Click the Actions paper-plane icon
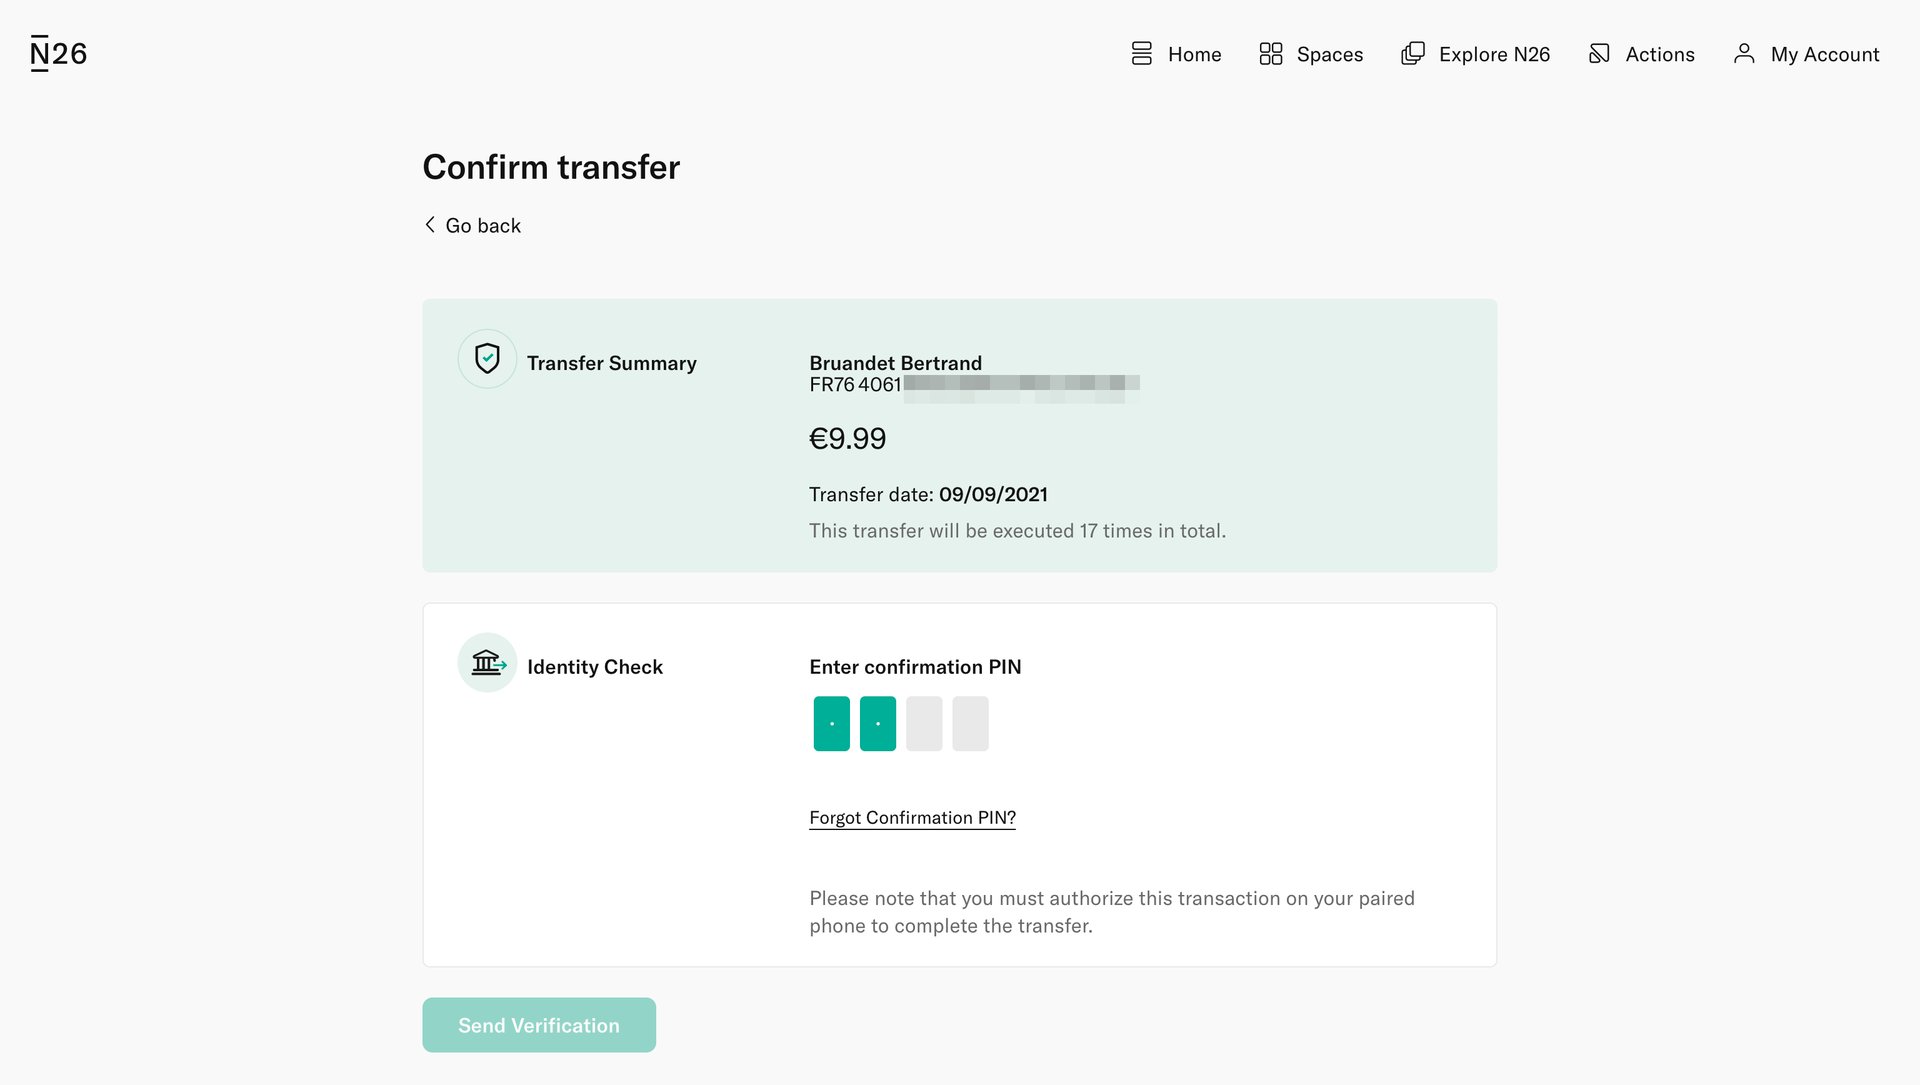Viewport: 1920px width, 1085px height. click(1599, 54)
